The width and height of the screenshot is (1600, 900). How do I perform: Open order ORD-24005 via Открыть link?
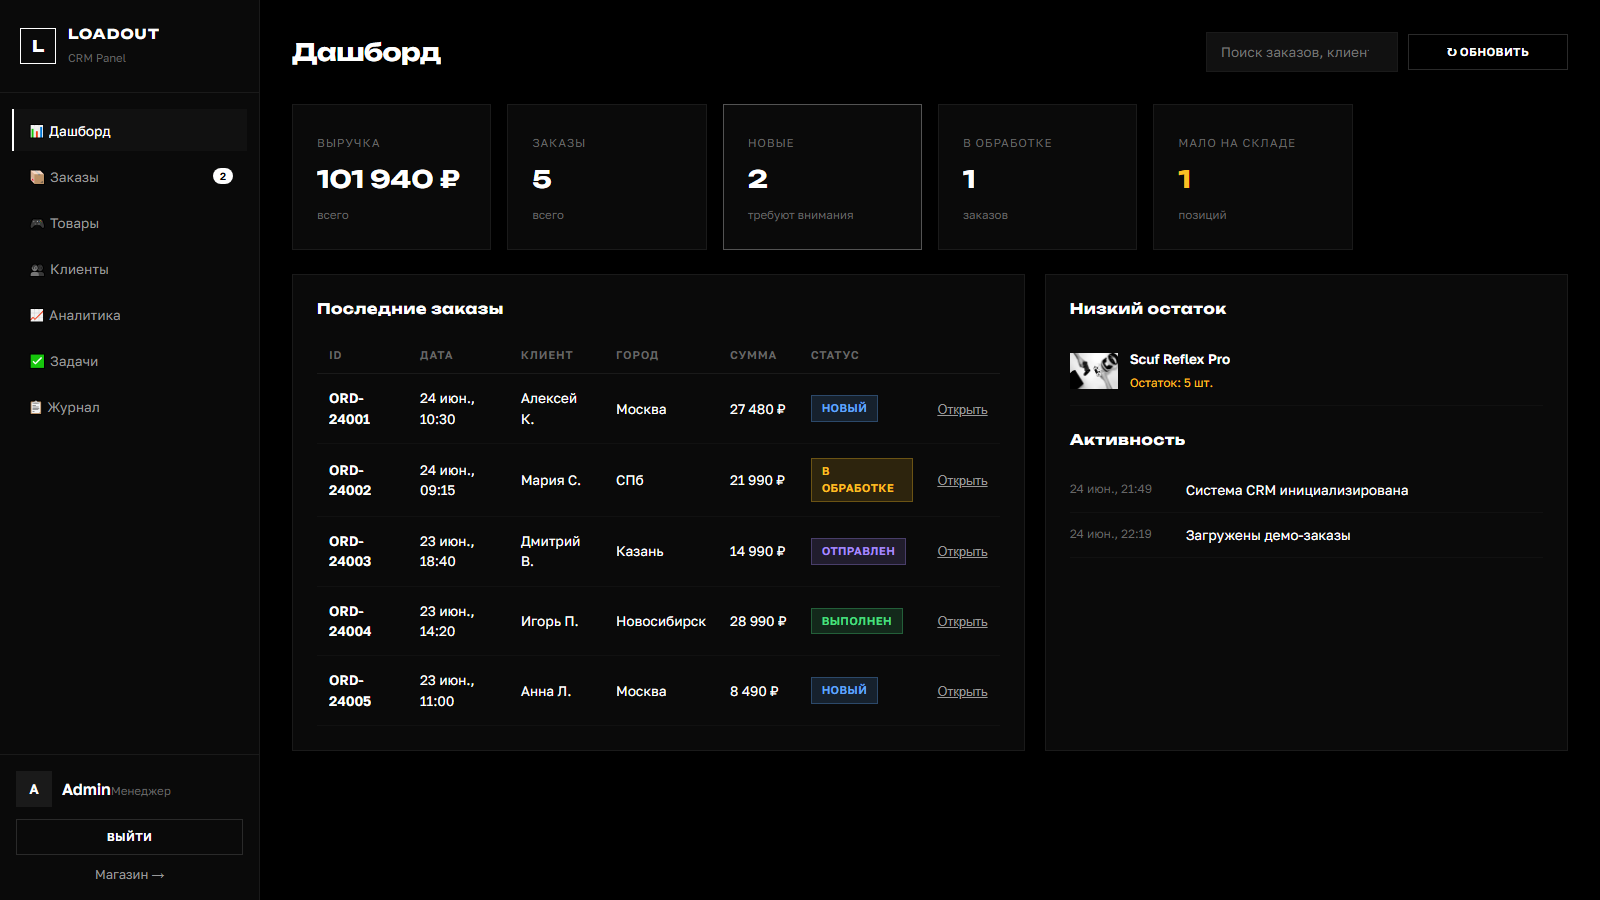pyautogui.click(x=962, y=691)
